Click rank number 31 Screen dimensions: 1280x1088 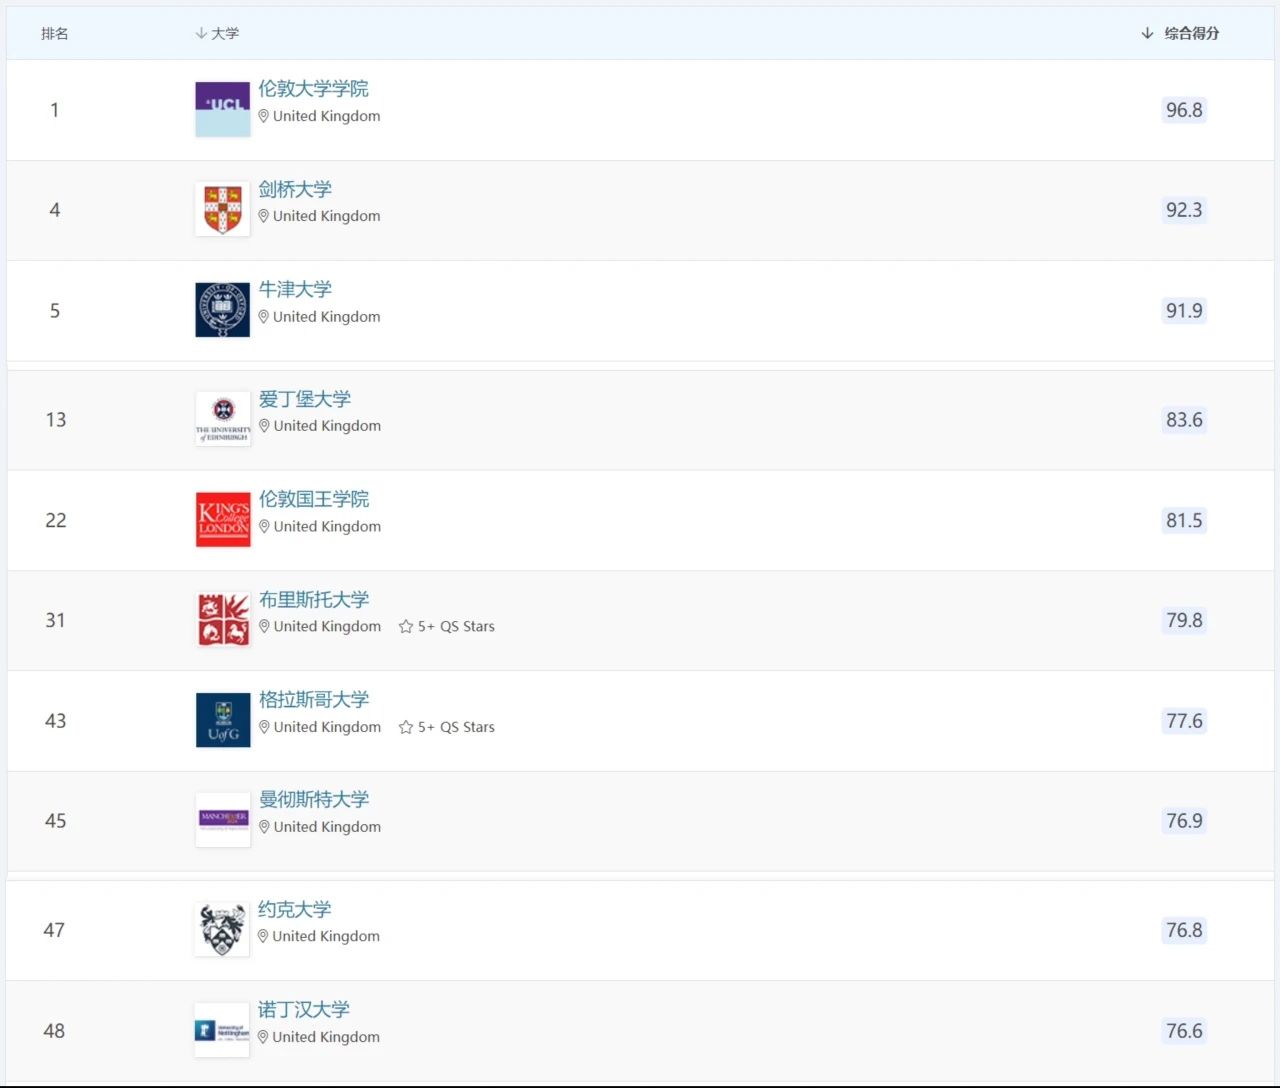[x=56, y=620]
